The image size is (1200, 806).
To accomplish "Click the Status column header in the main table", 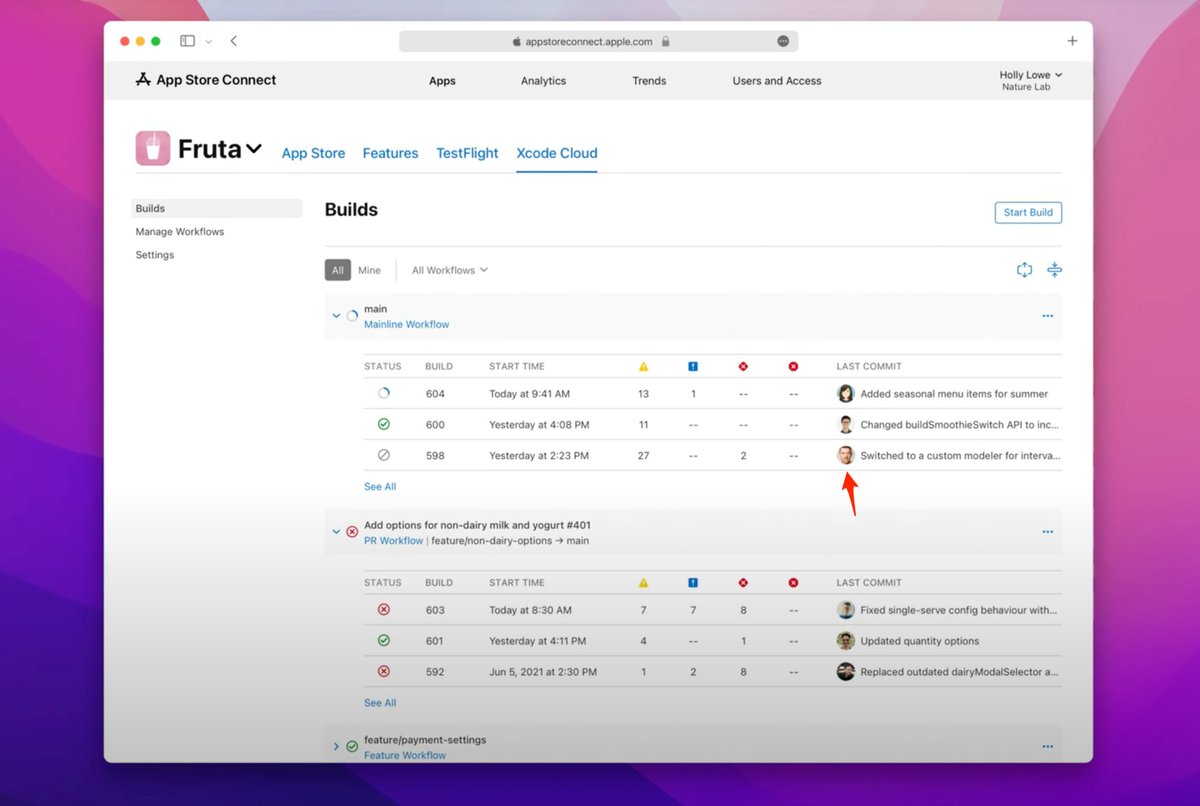I will click(382, 366).
